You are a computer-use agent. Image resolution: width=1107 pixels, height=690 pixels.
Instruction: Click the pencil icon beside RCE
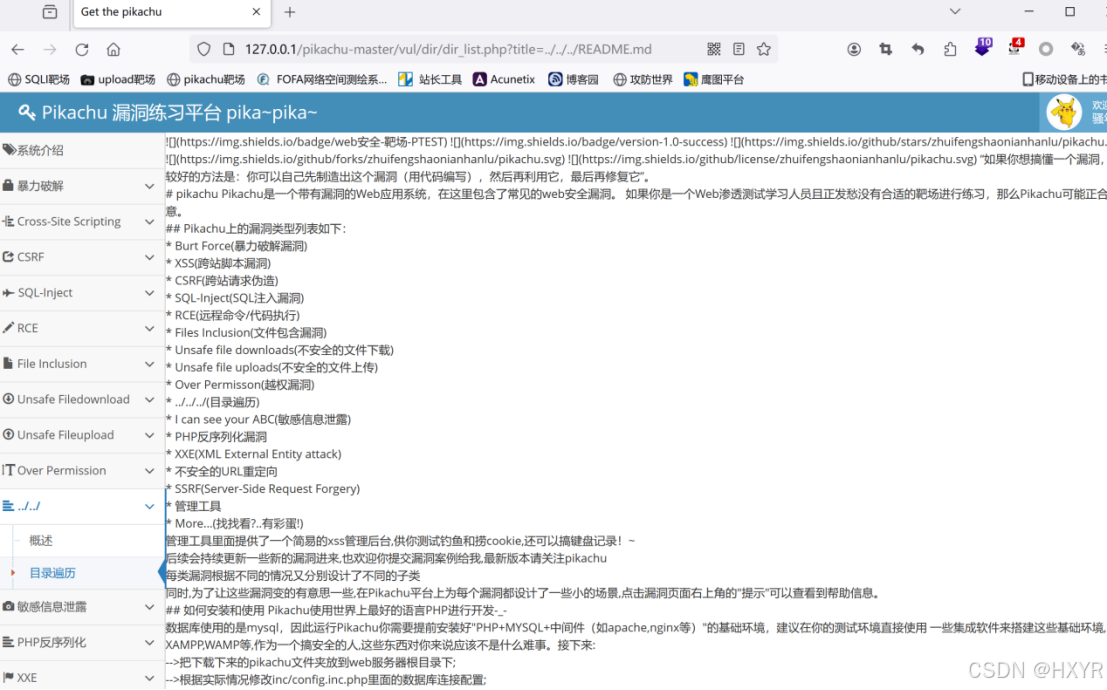click(x=8, y=328)
